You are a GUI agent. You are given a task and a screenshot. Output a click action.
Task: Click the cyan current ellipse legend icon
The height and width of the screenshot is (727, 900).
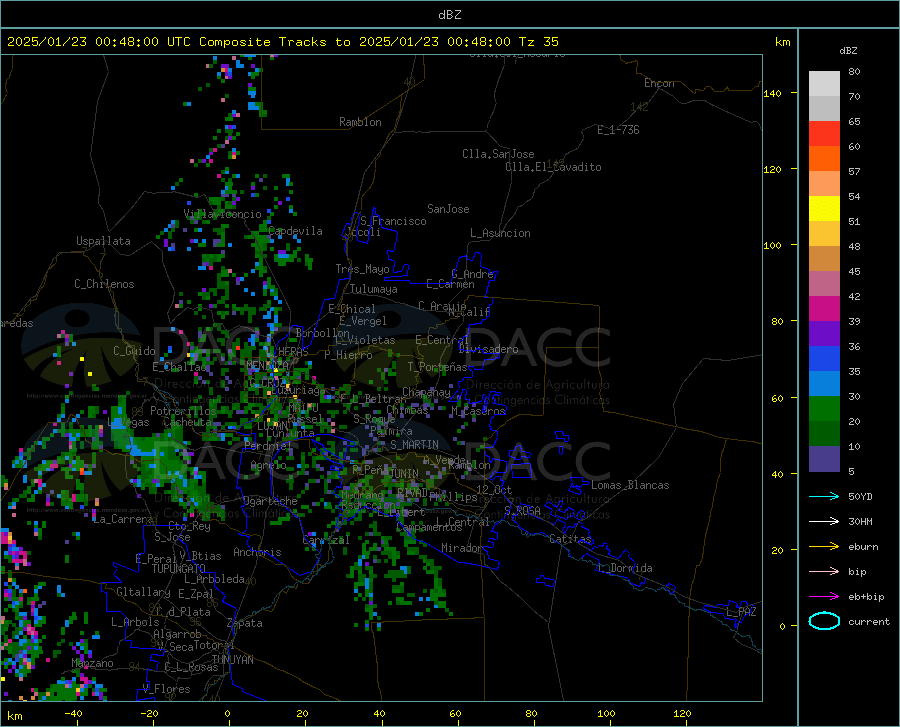click(824, 621)
